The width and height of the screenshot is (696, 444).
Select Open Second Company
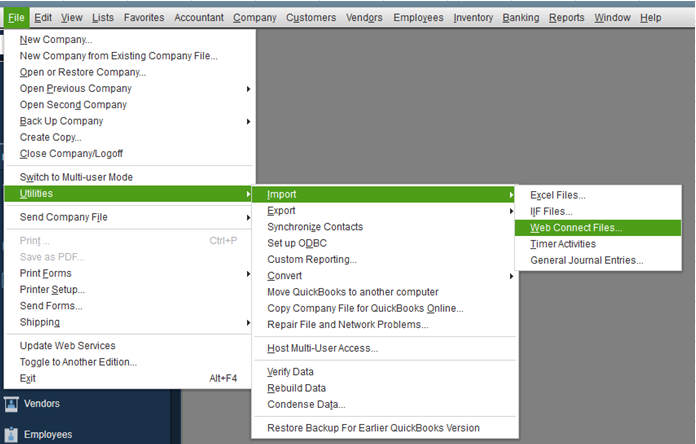(130, 105)
